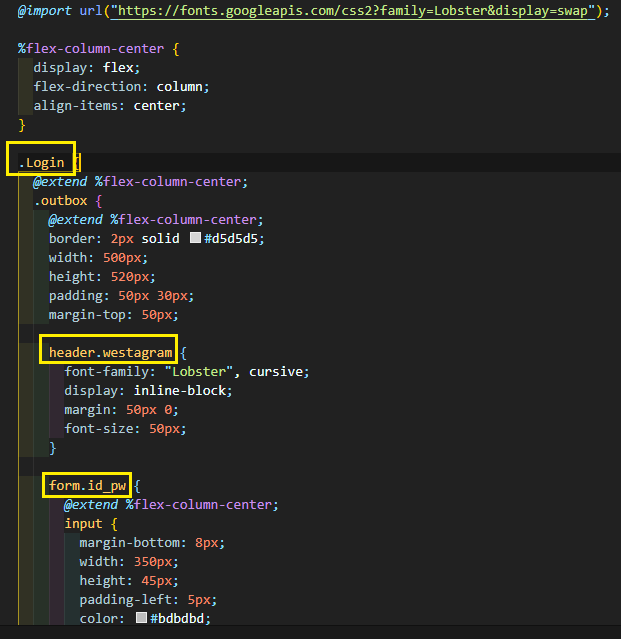This screenshot has width=621, height=639.
Task: Click 'flex-direction: column;' line
Action: [x=121, y=87]
